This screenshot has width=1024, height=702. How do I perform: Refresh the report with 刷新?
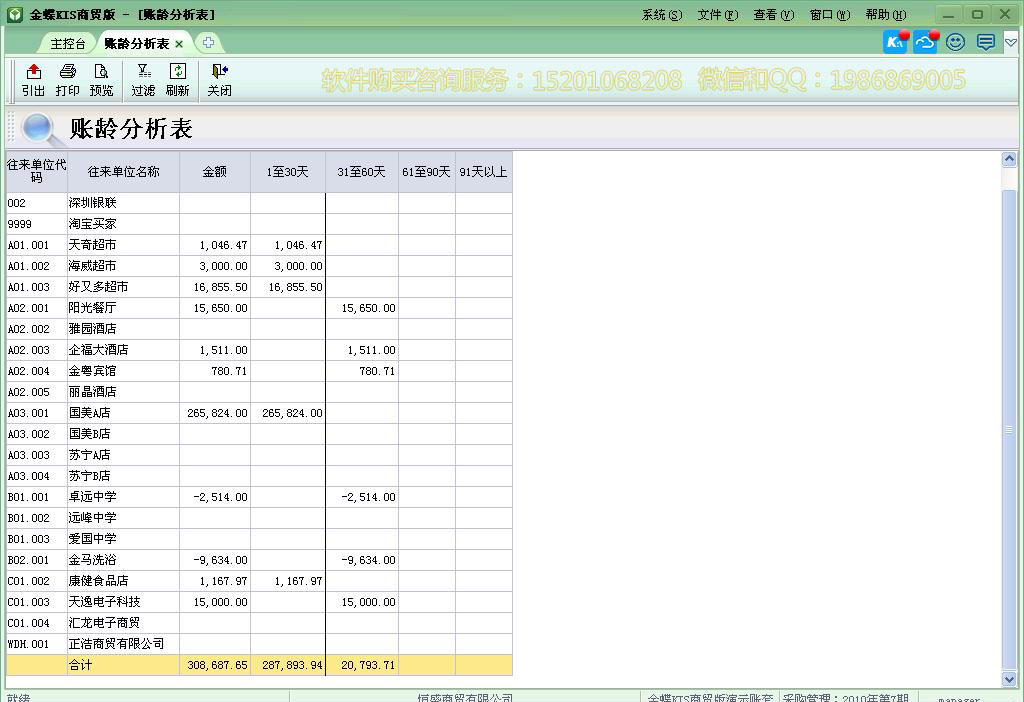pos(177,80)
